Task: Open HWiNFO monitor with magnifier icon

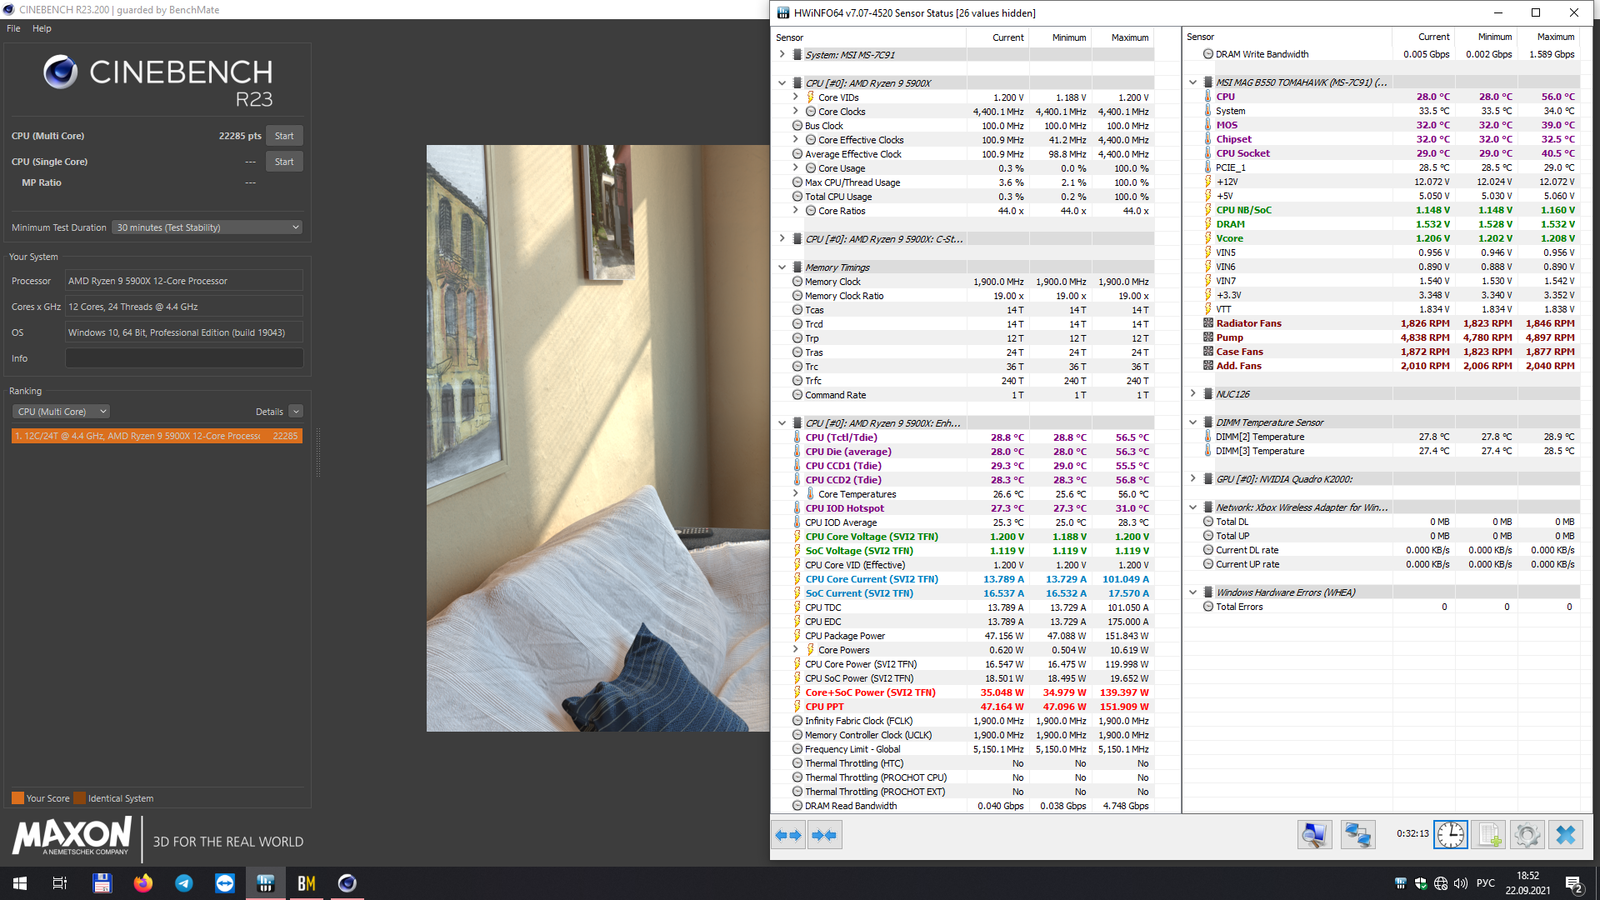Action: (1315, 834)
